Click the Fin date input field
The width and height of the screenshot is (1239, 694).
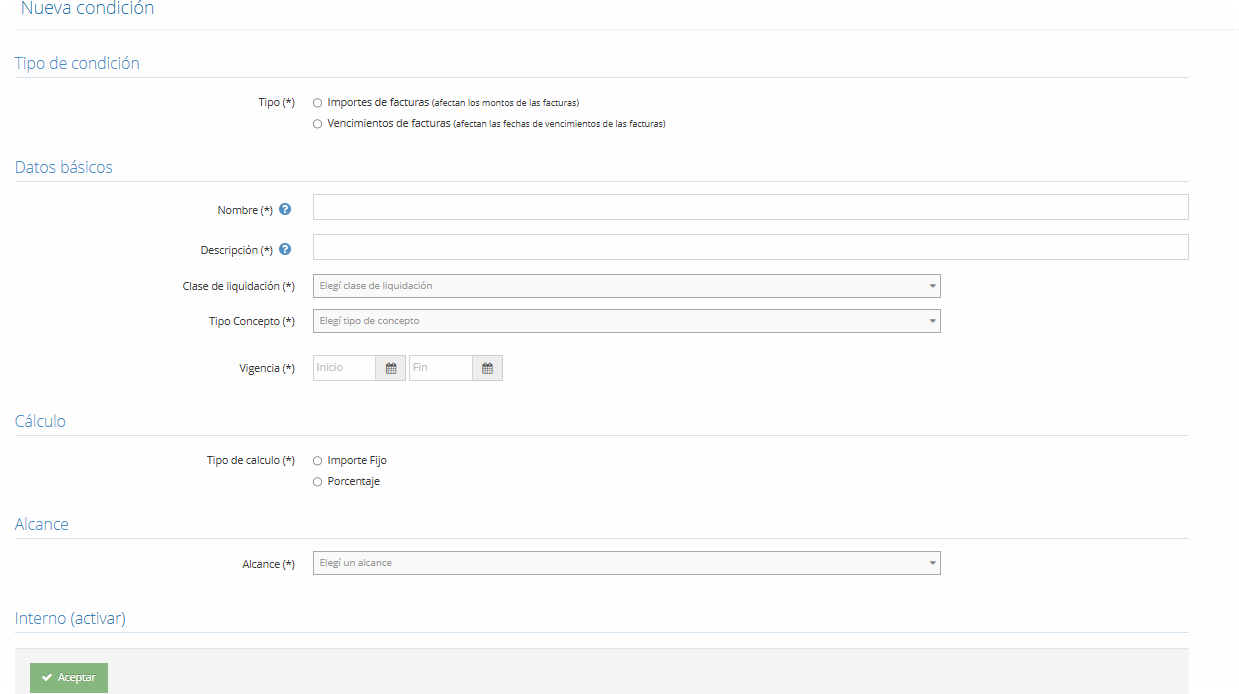440,368
